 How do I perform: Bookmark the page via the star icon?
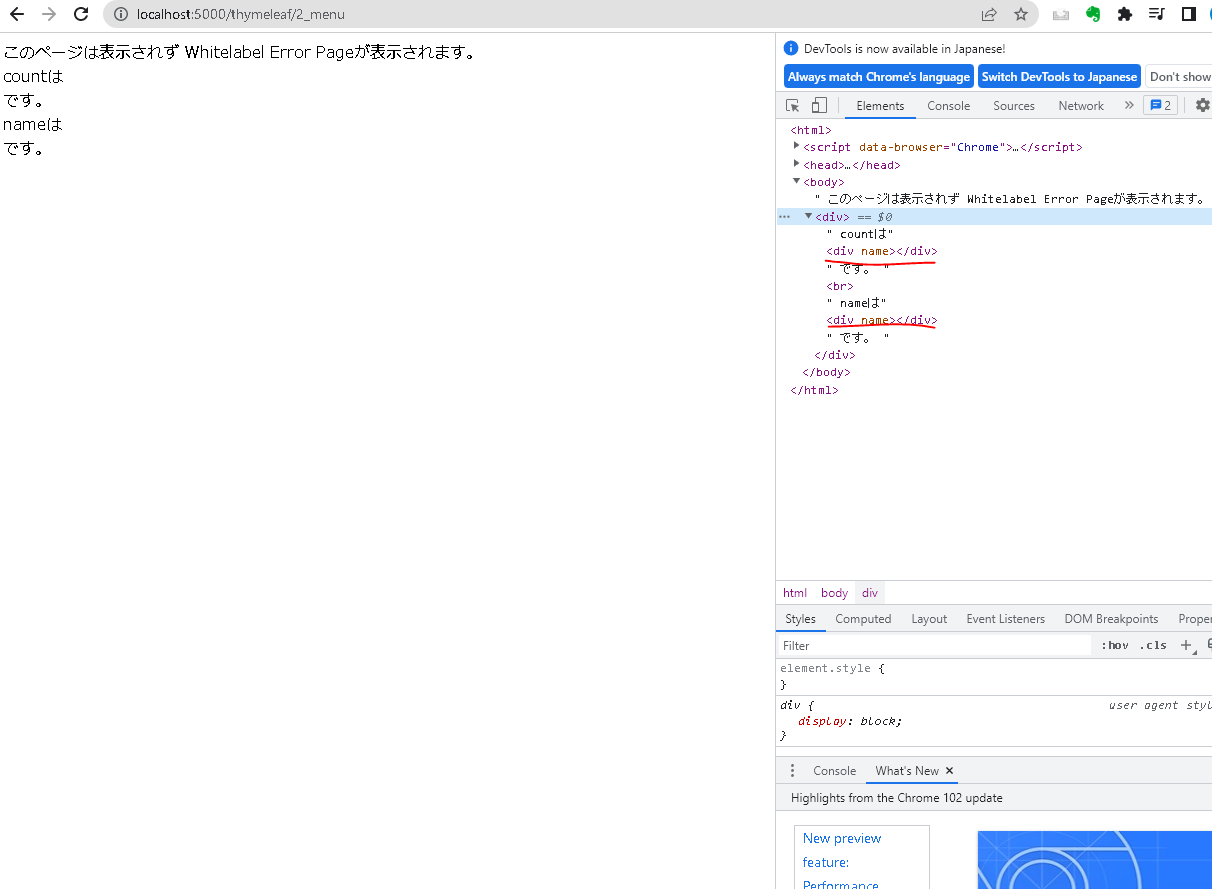(1021, 14)
